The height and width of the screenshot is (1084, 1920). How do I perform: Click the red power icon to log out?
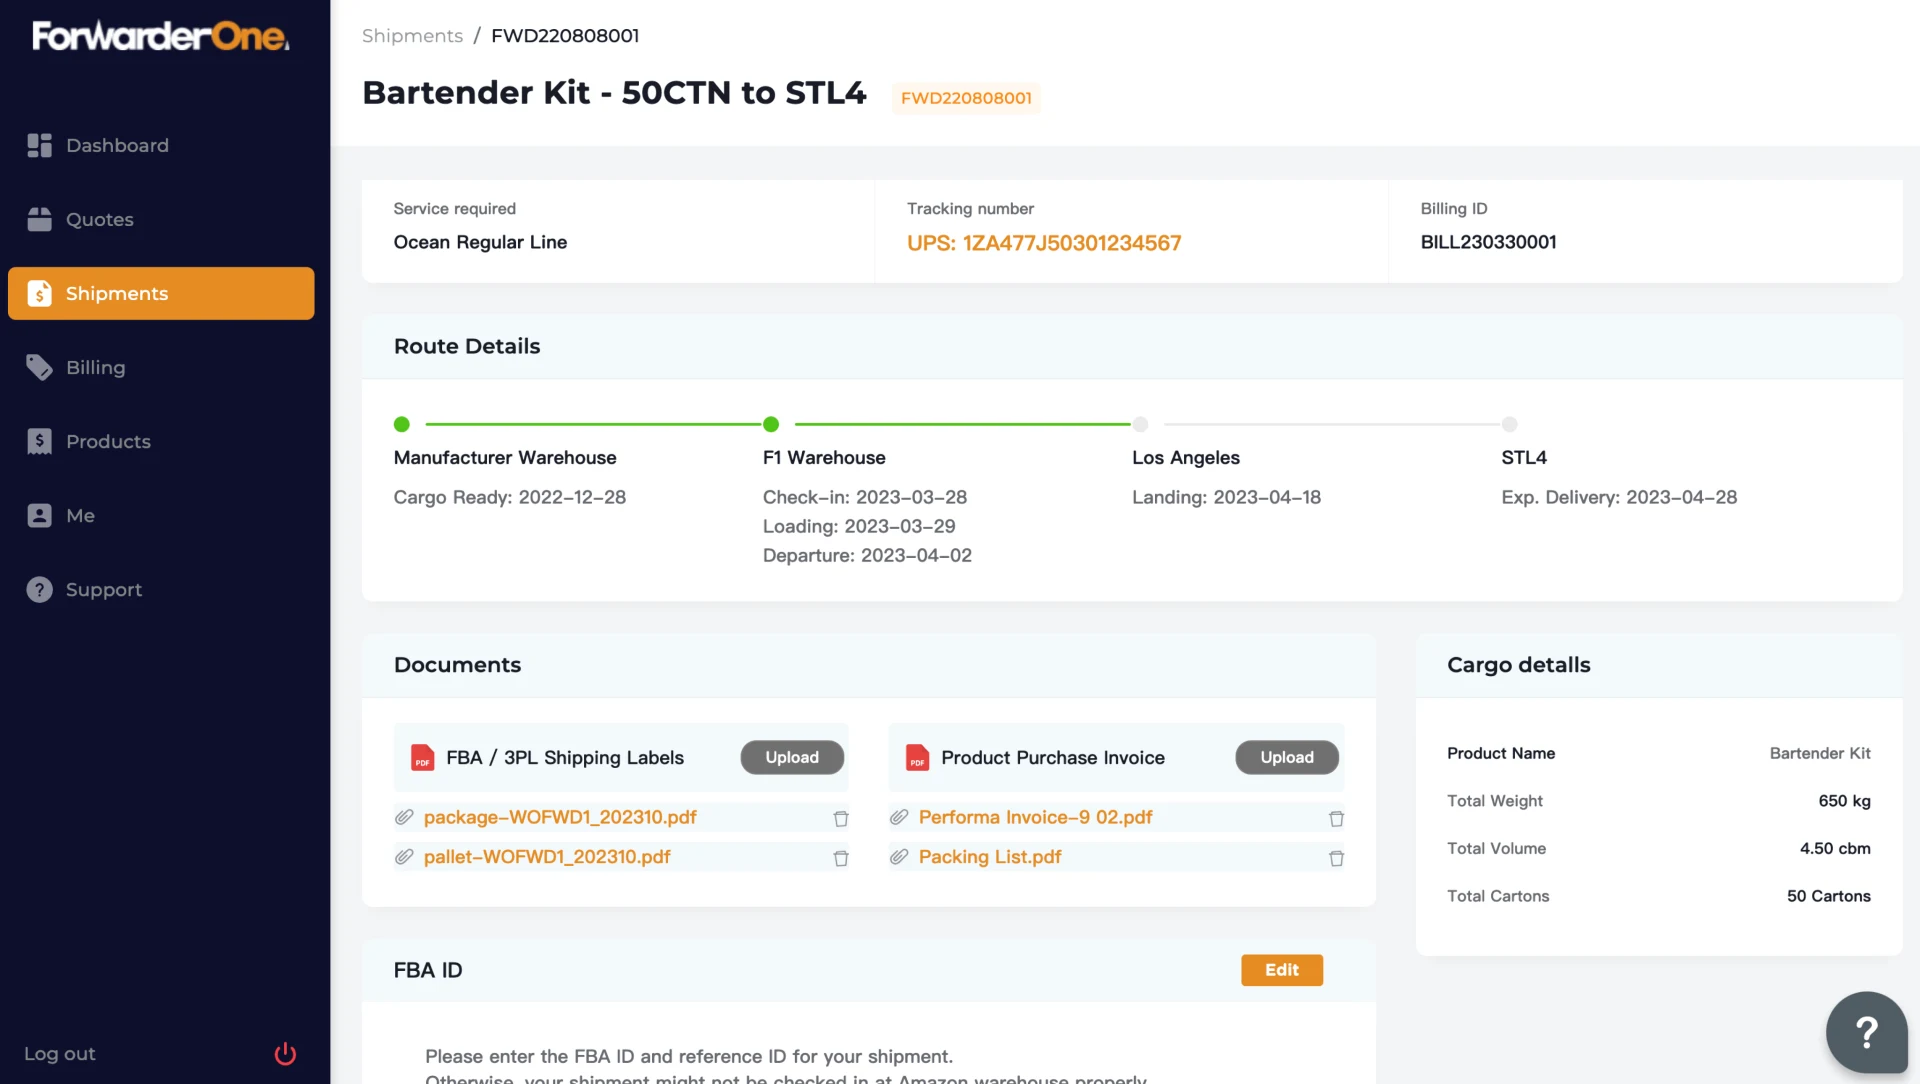(x=285, y=1054)
